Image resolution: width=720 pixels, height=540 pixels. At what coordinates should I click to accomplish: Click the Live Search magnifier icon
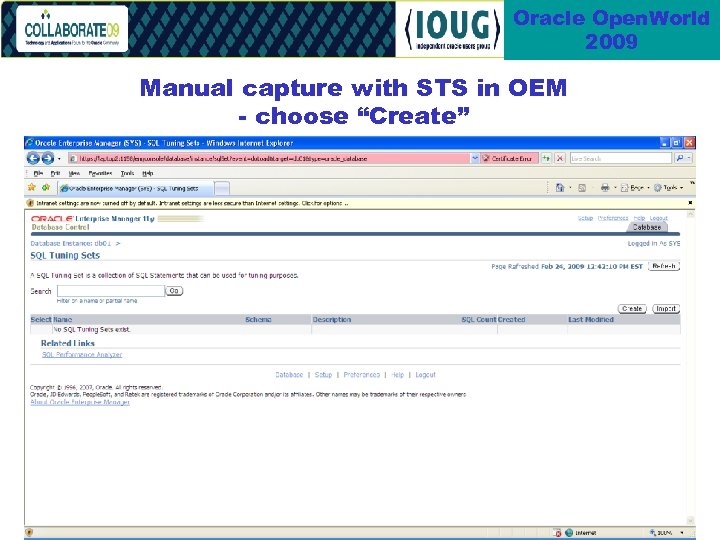[680, 158]
